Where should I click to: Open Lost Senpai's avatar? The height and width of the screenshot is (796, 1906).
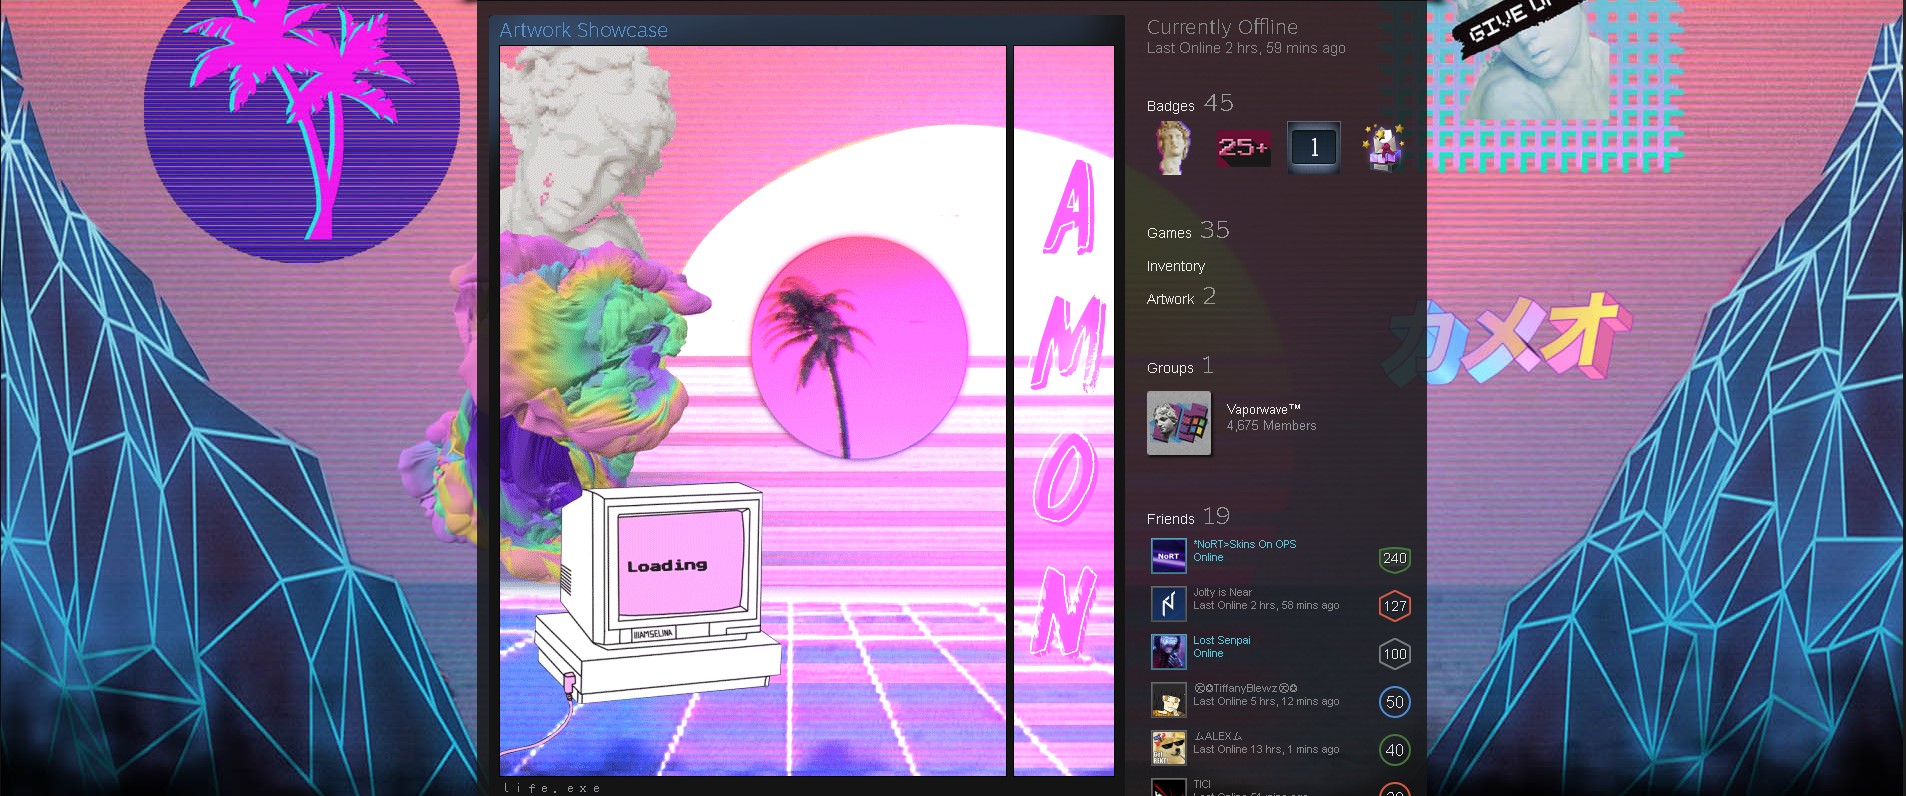click(x=1168, y=651)
